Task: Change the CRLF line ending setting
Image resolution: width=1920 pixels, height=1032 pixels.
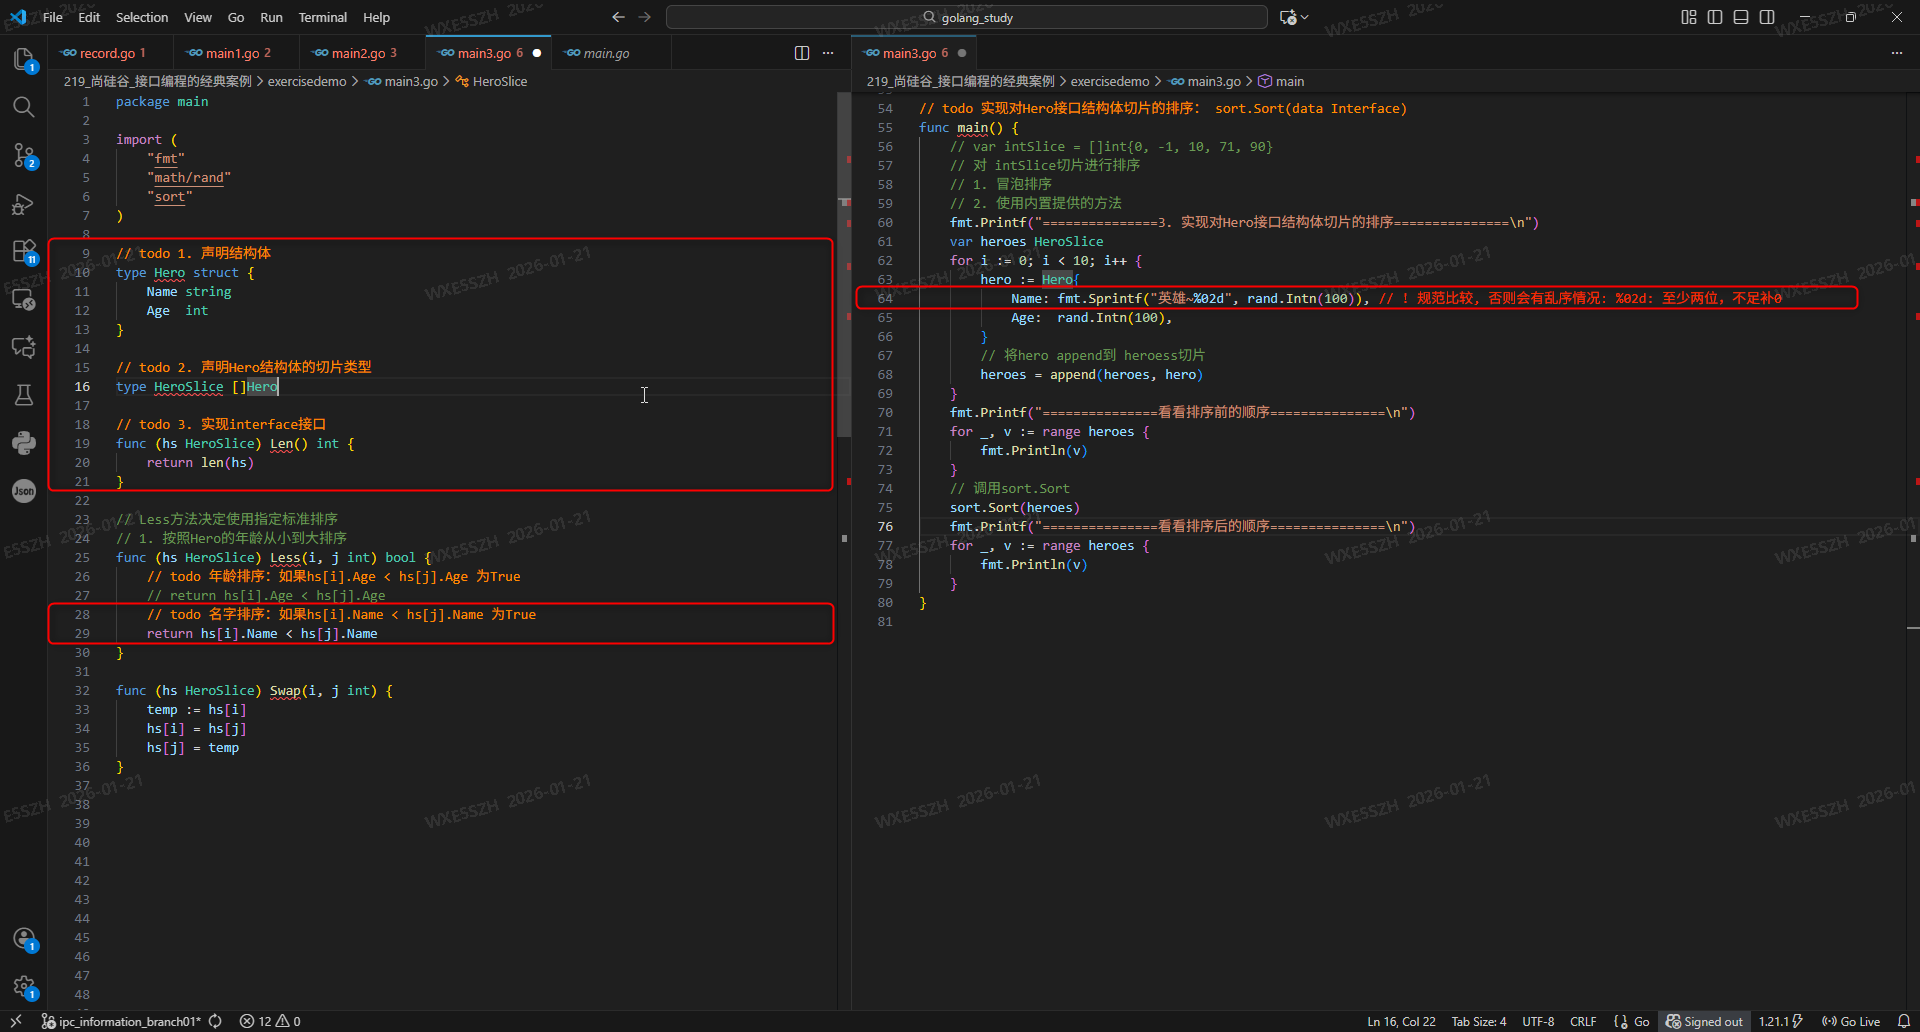Action: coord(1583,1021)
